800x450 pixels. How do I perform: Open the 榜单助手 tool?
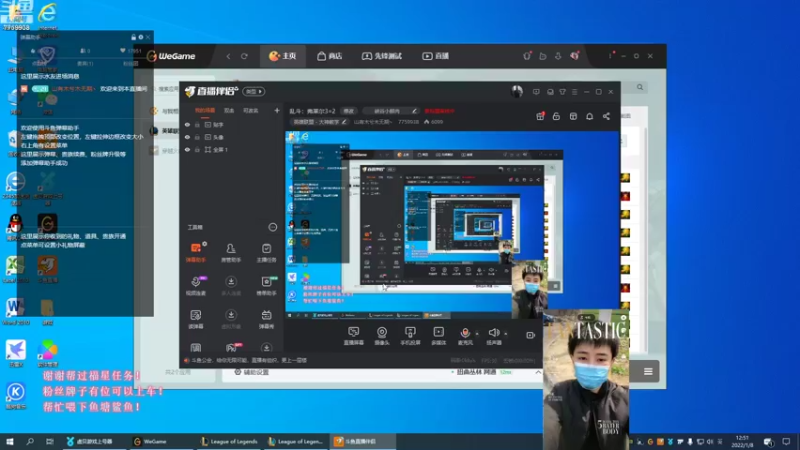click(x=266, y=286)
